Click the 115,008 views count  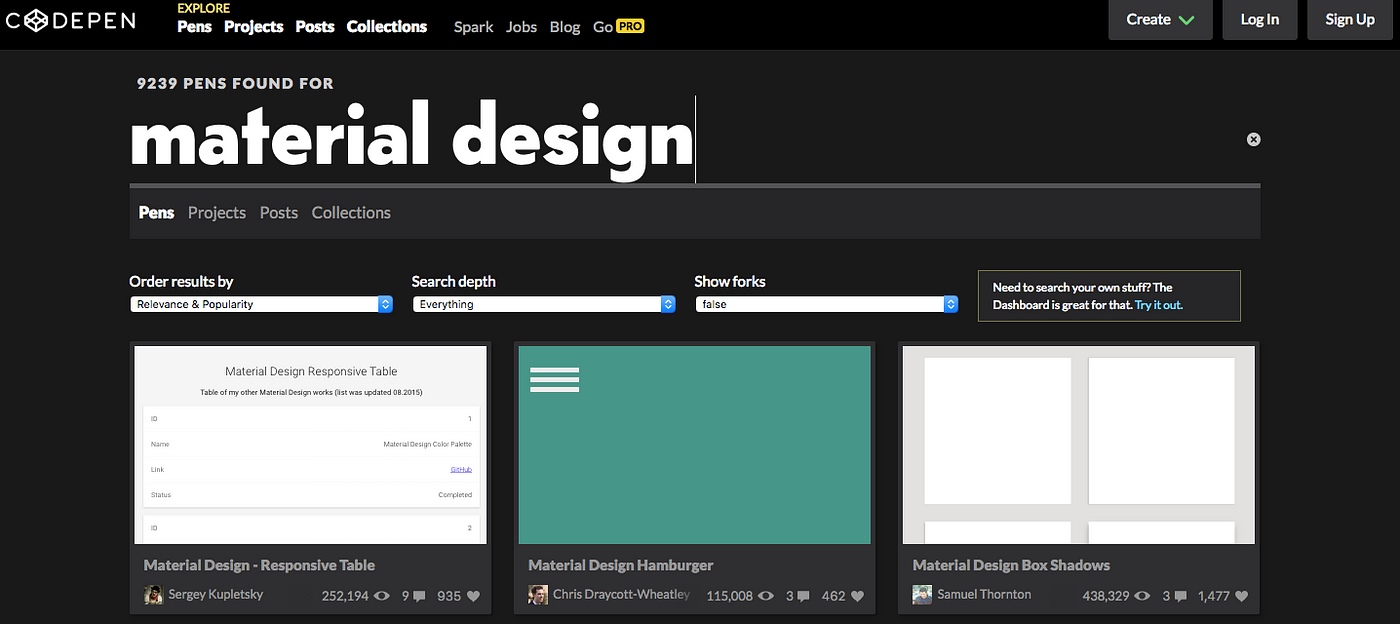coord(729,596)
